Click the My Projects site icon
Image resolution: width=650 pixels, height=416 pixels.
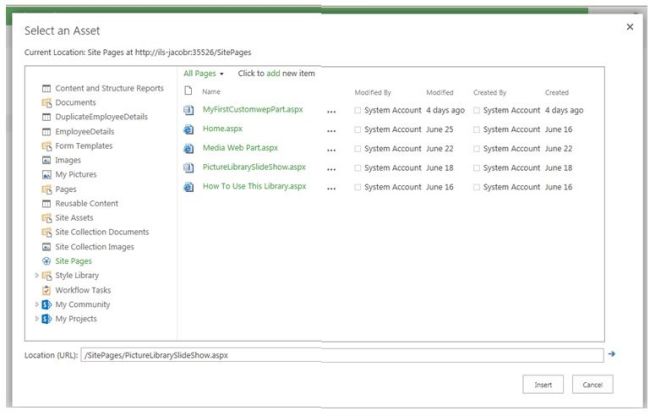coord(46,319)
